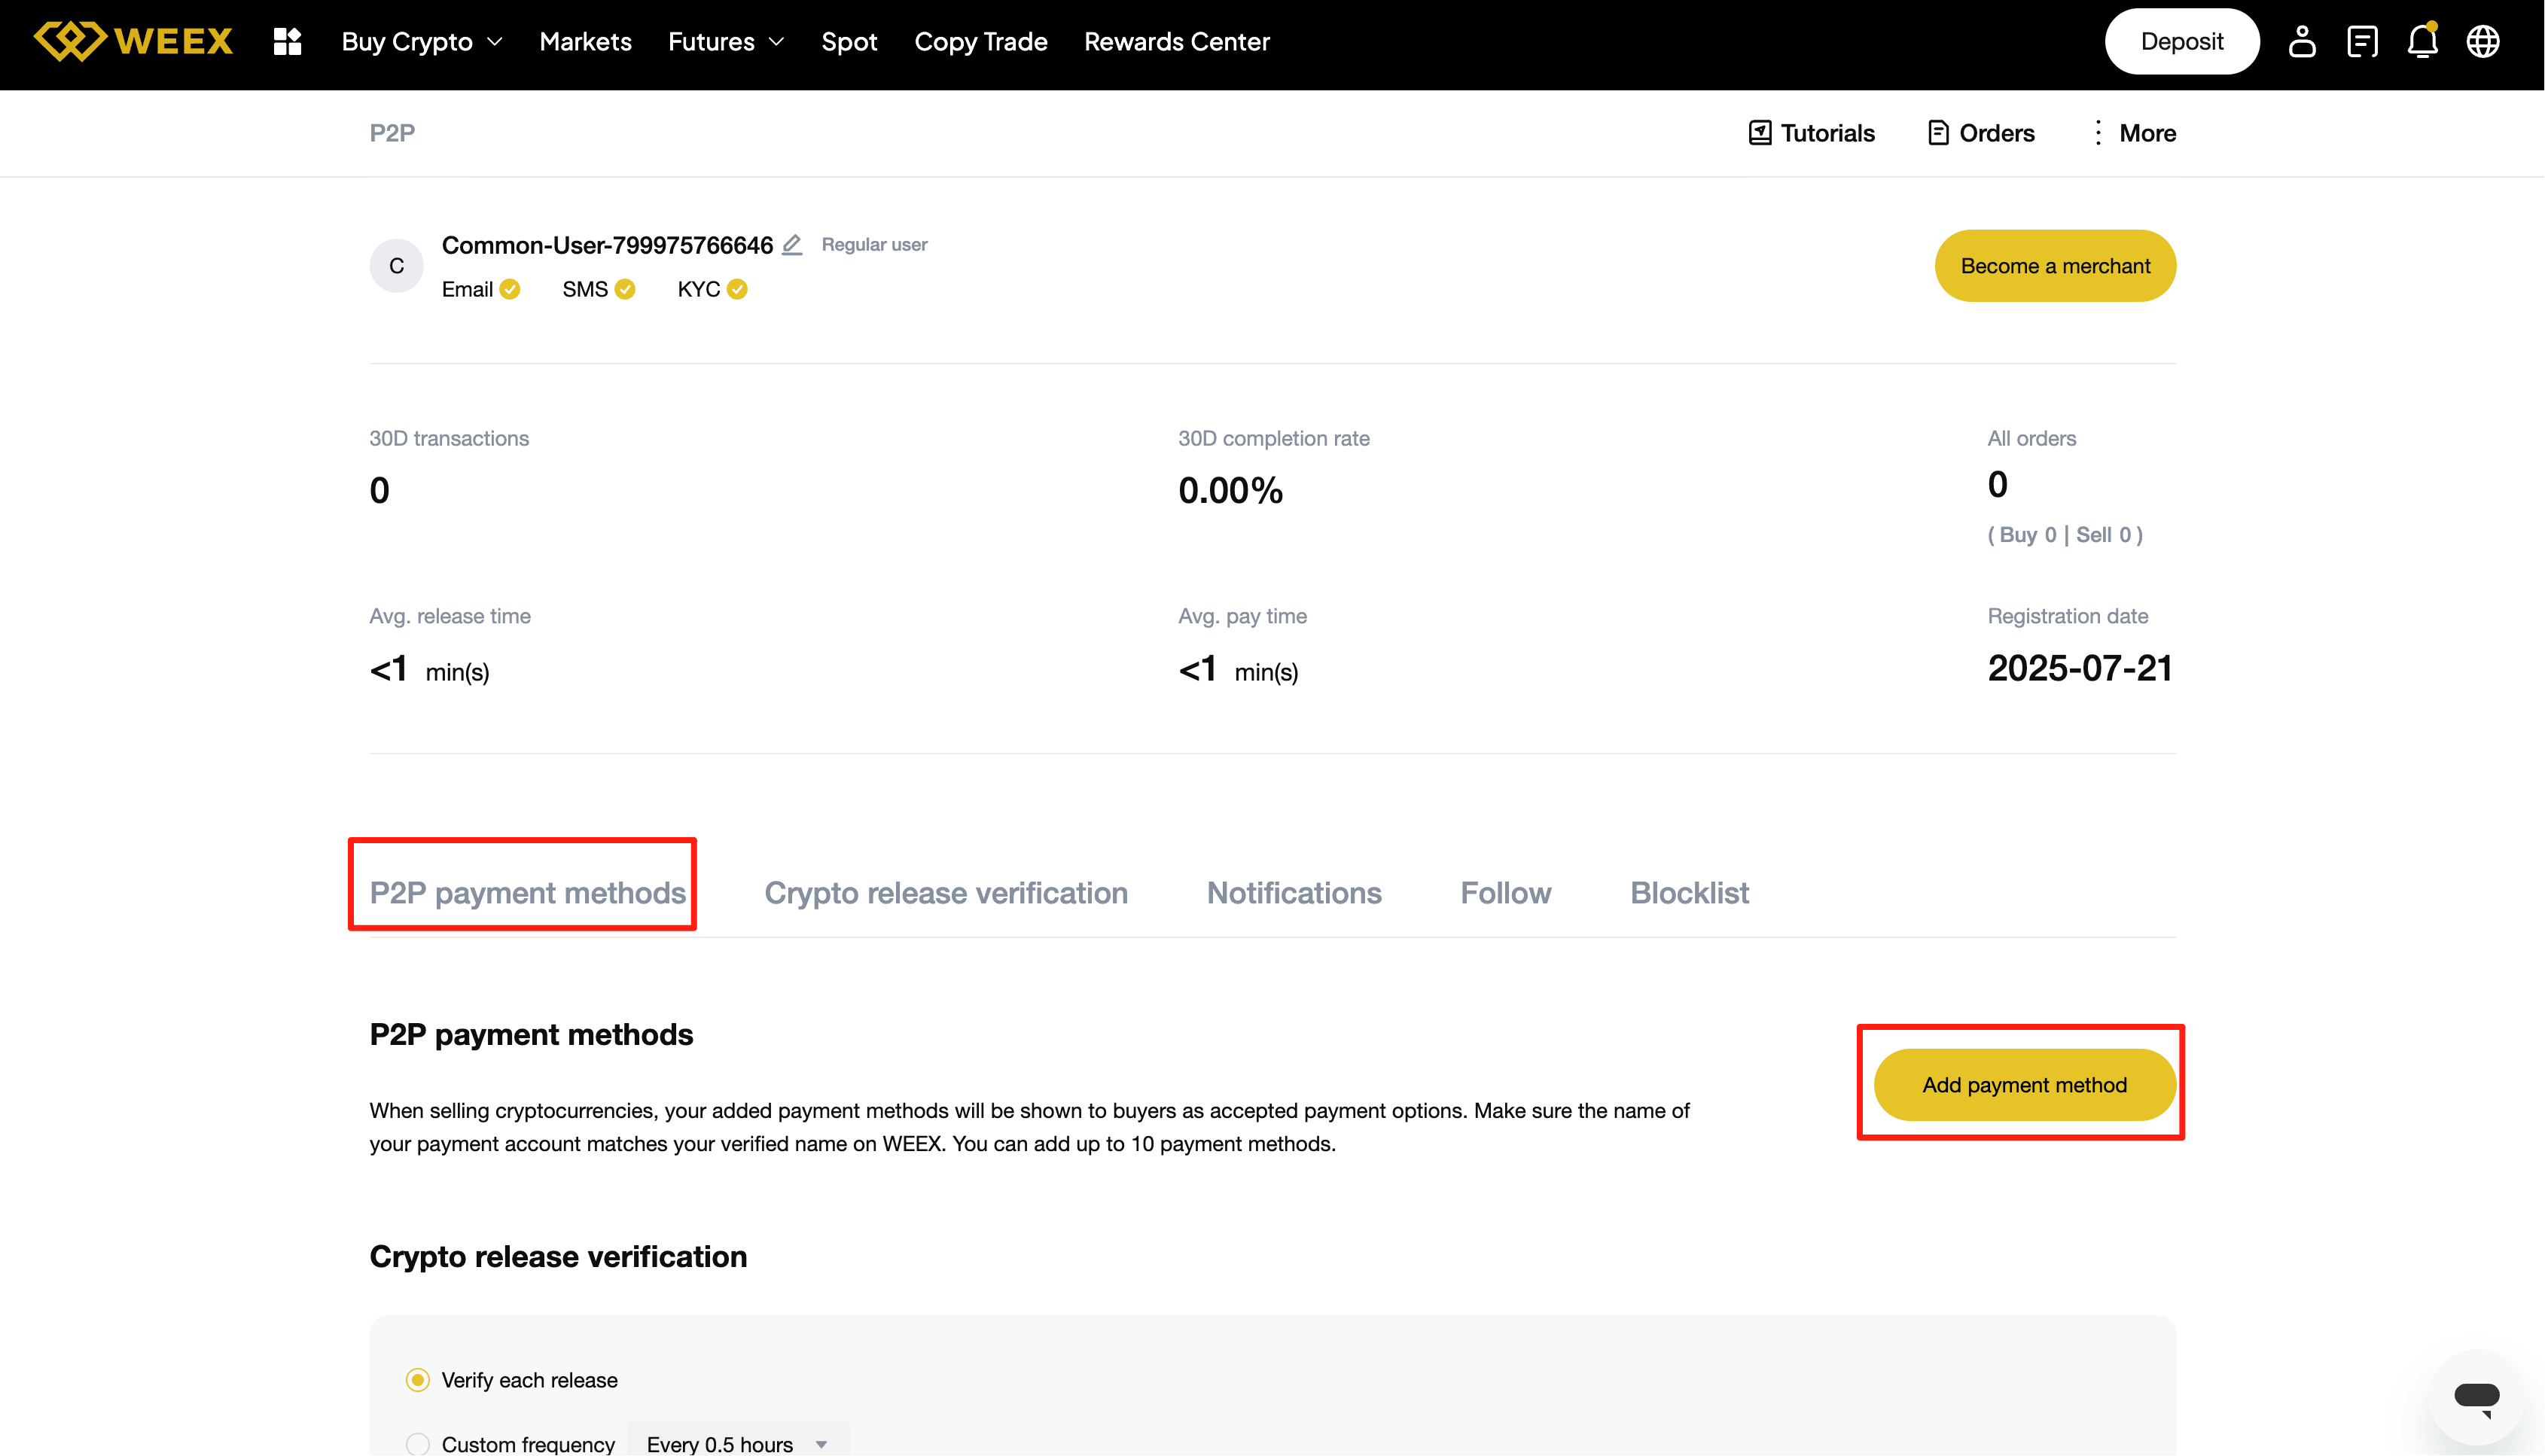Click Become a merchant button

pyautogui.click(x=2054, y=266)
